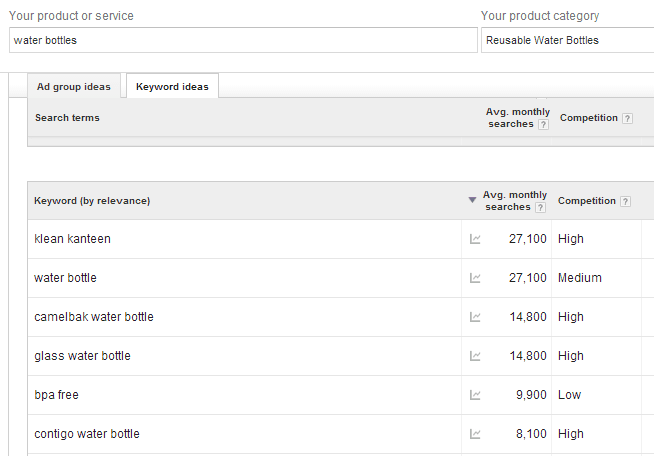
Task: Click 14,800 value in glass water bottle row
Action: click(x=528, y=356)
